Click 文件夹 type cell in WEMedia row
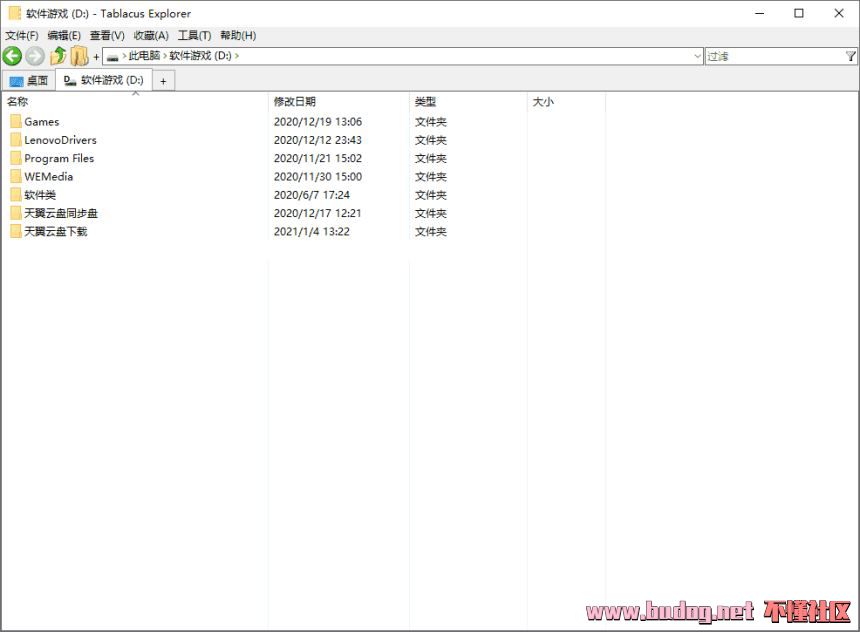Screen dimensions: 860x632 (431, 177)
